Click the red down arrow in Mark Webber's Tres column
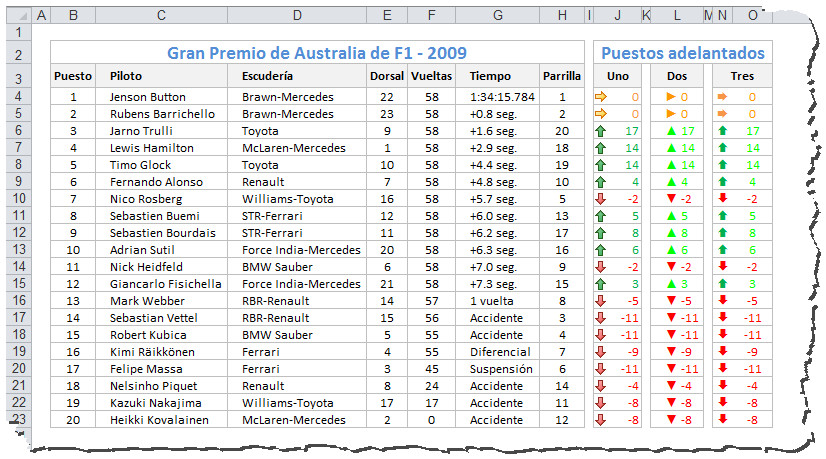 click(x=722, y=301)
